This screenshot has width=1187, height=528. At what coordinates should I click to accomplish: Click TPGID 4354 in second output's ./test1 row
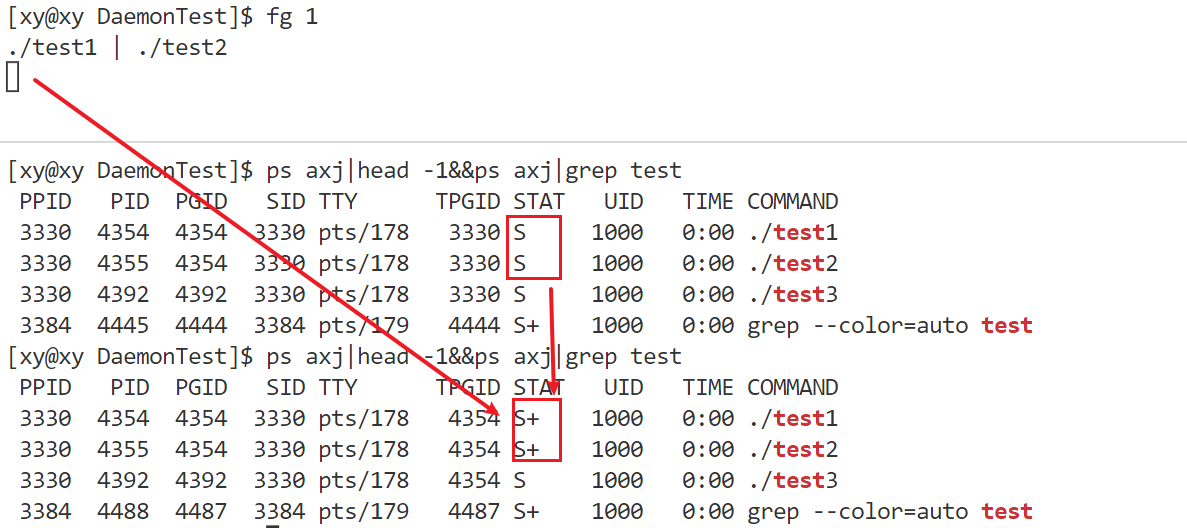point(474,419)
